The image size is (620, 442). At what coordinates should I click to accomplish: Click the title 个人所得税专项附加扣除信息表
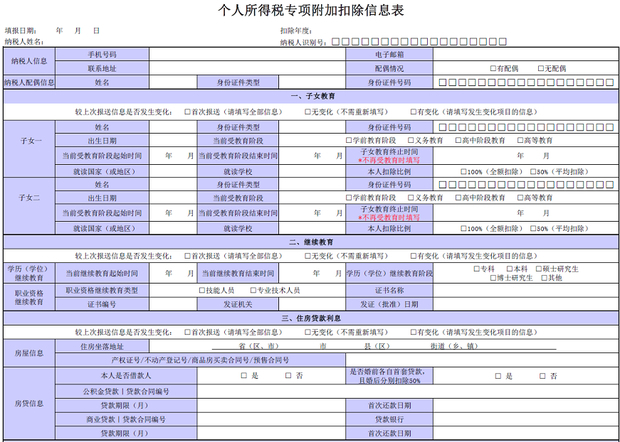click(311, 10)
